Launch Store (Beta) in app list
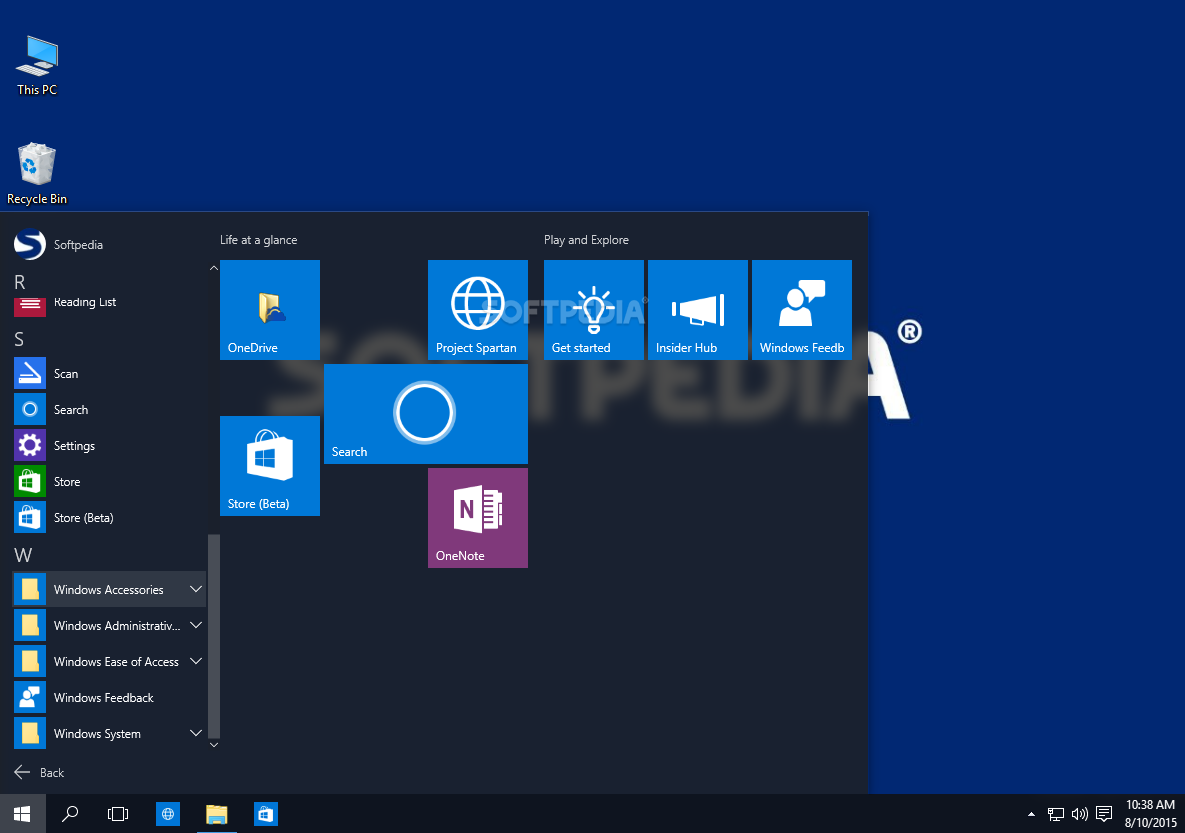This screenshot has height=833, width=1185. click(x=110, y=518)
